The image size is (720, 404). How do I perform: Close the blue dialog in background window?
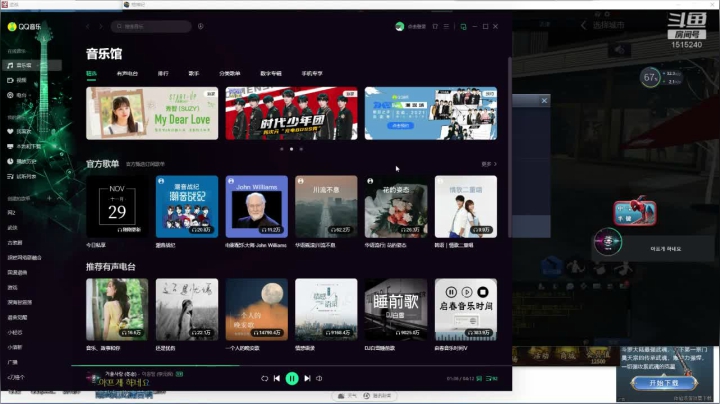coord(544,101)
